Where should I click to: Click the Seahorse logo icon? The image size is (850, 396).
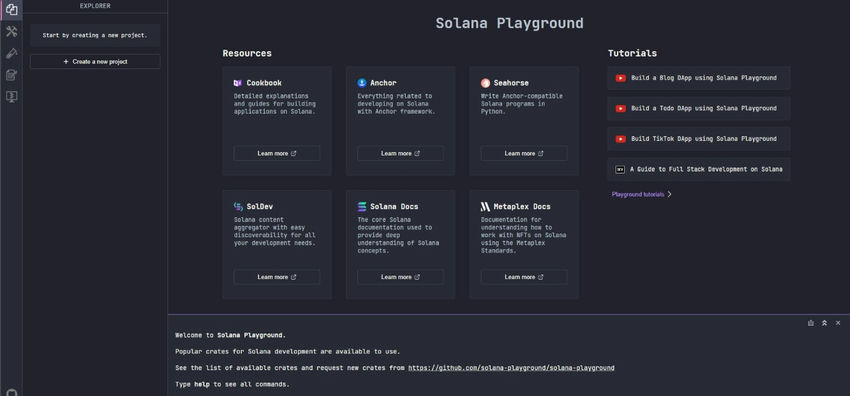point(485,83)
